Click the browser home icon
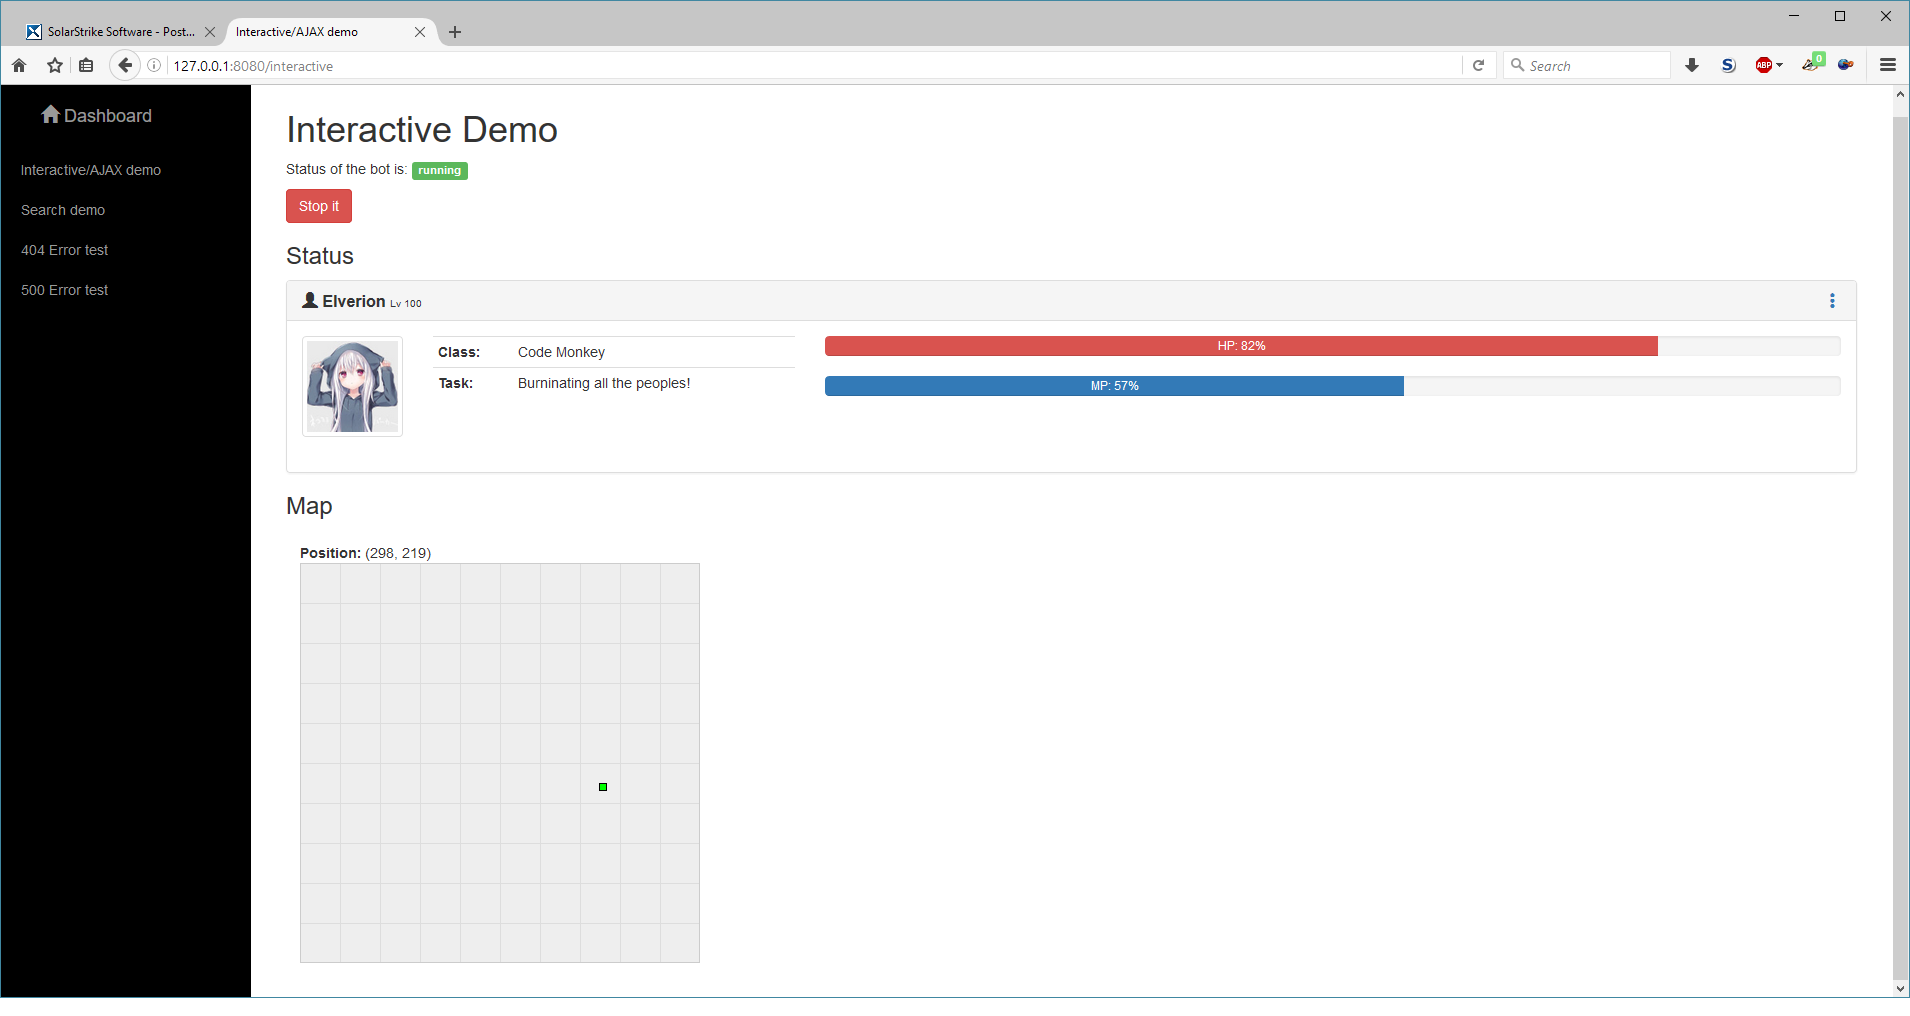The height and width of the screenshot is (1016, 1910). (x=19, y=66)
